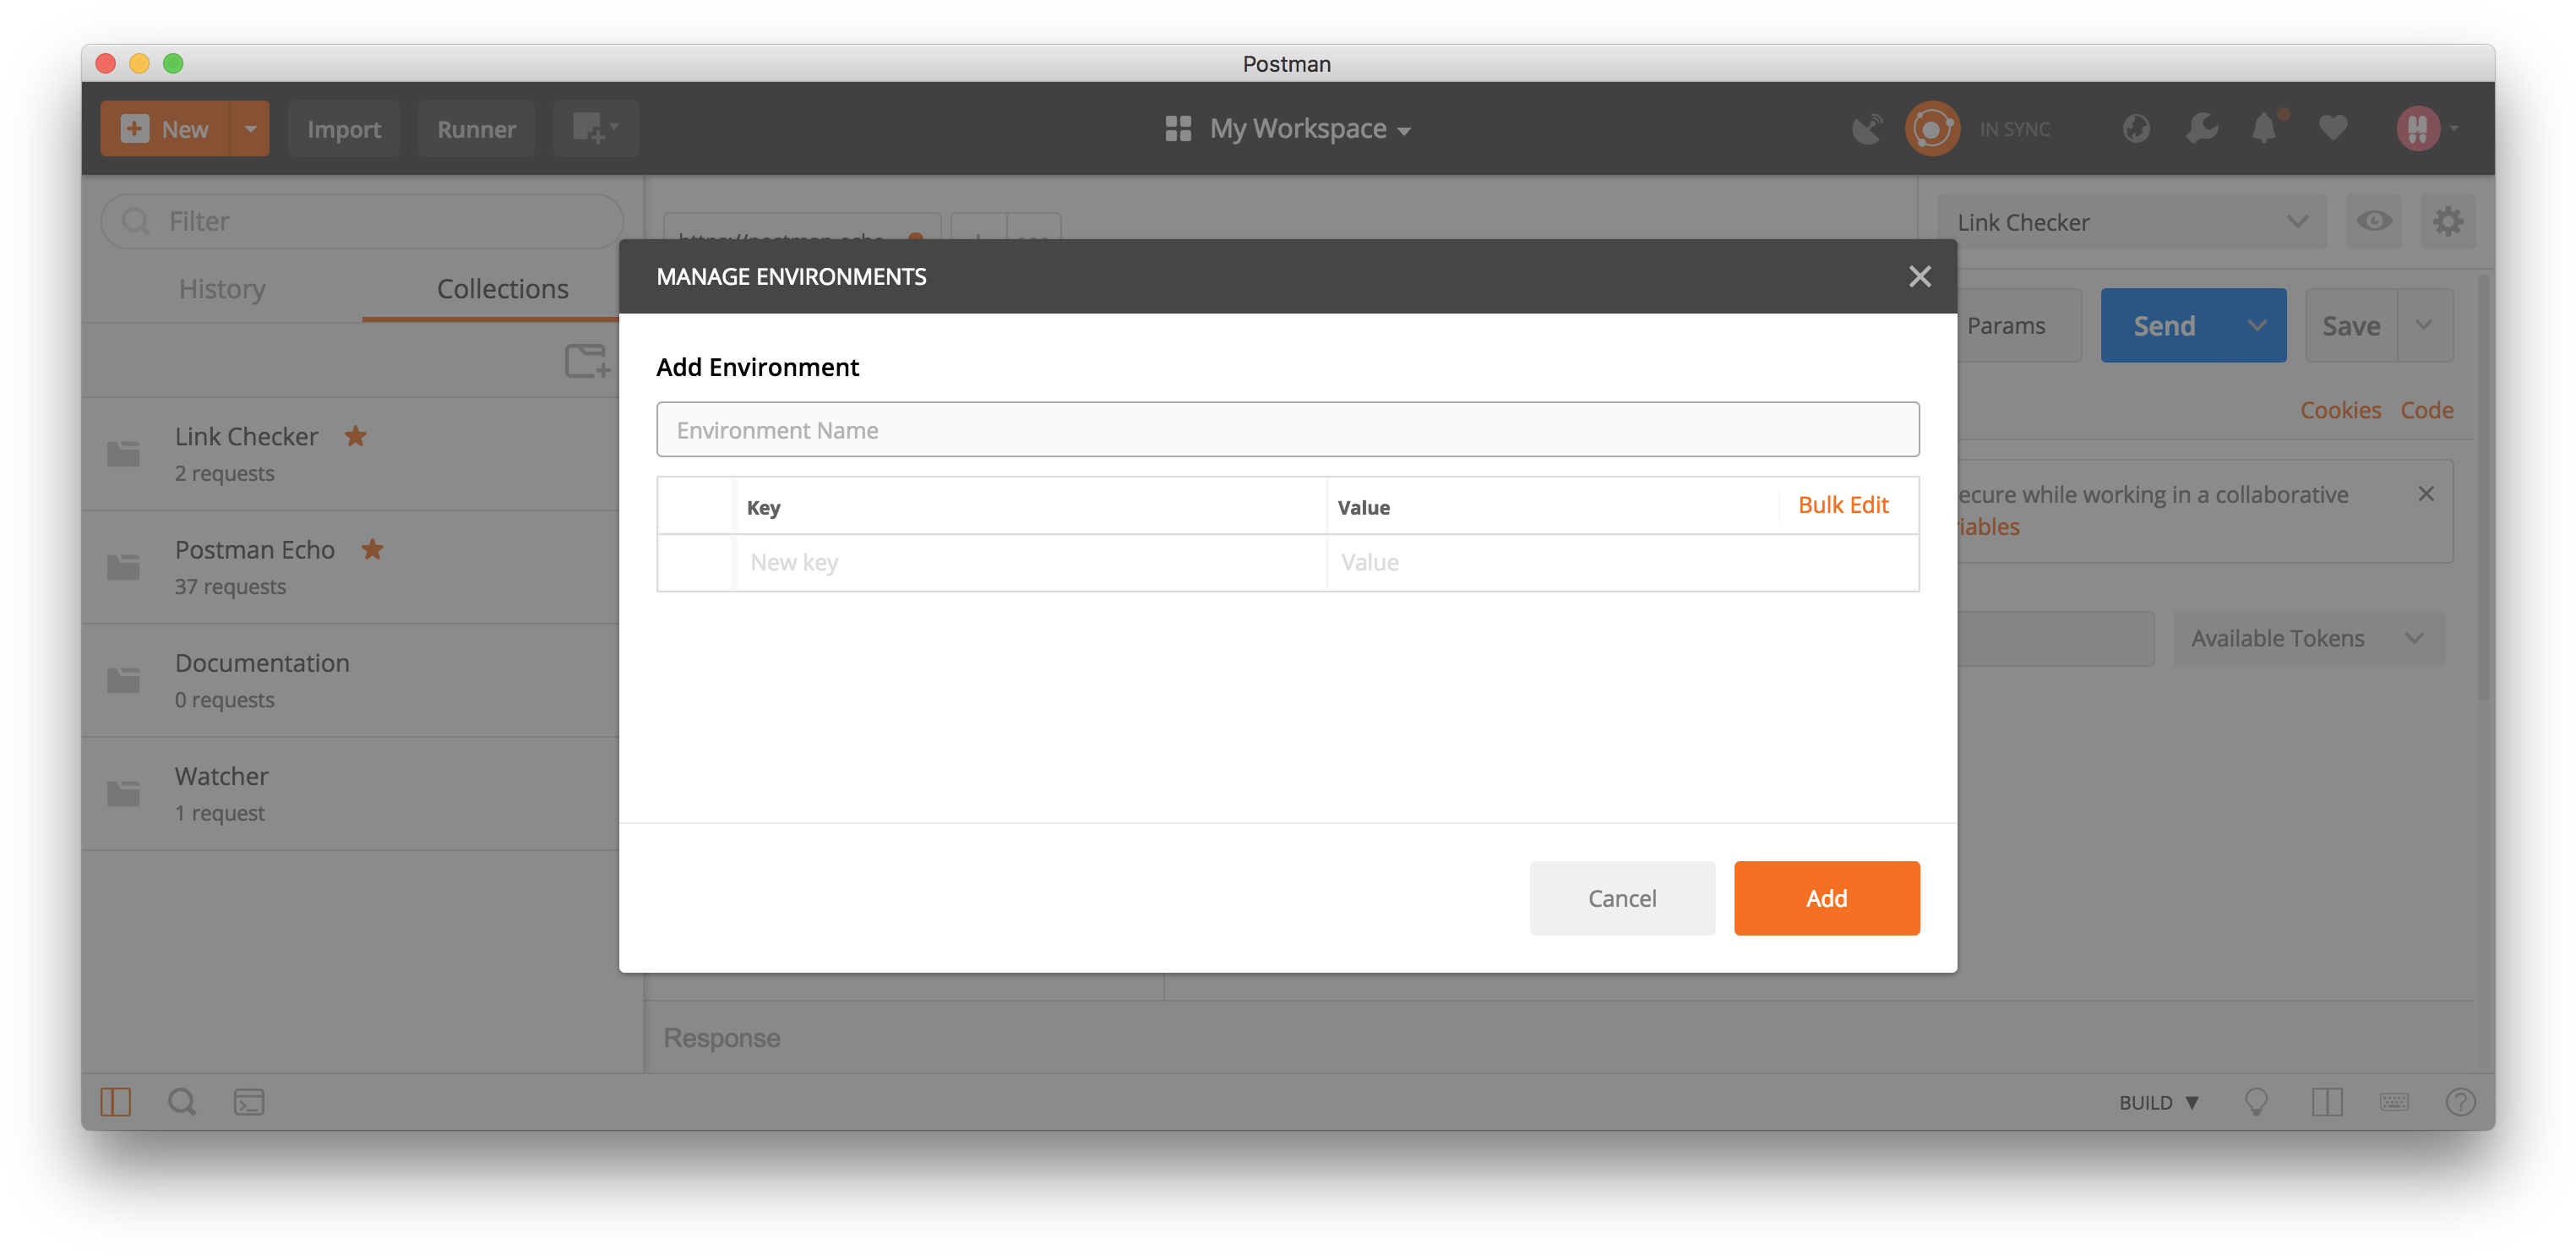2576x1255 pixels.
Task: Open the Available Tokens dropdown
Action: pyautogui.click(x=2308, y=638)
